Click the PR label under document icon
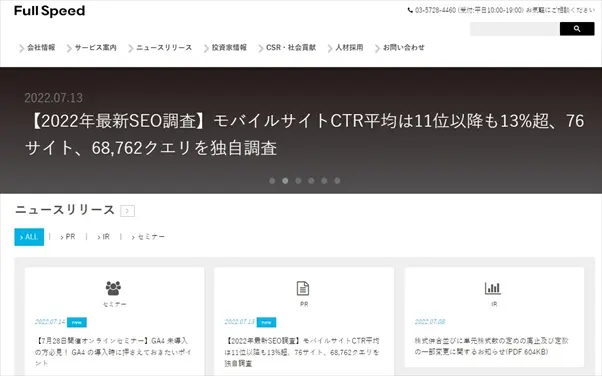Screen dimensions: 602x376 [x=304, y=304]
